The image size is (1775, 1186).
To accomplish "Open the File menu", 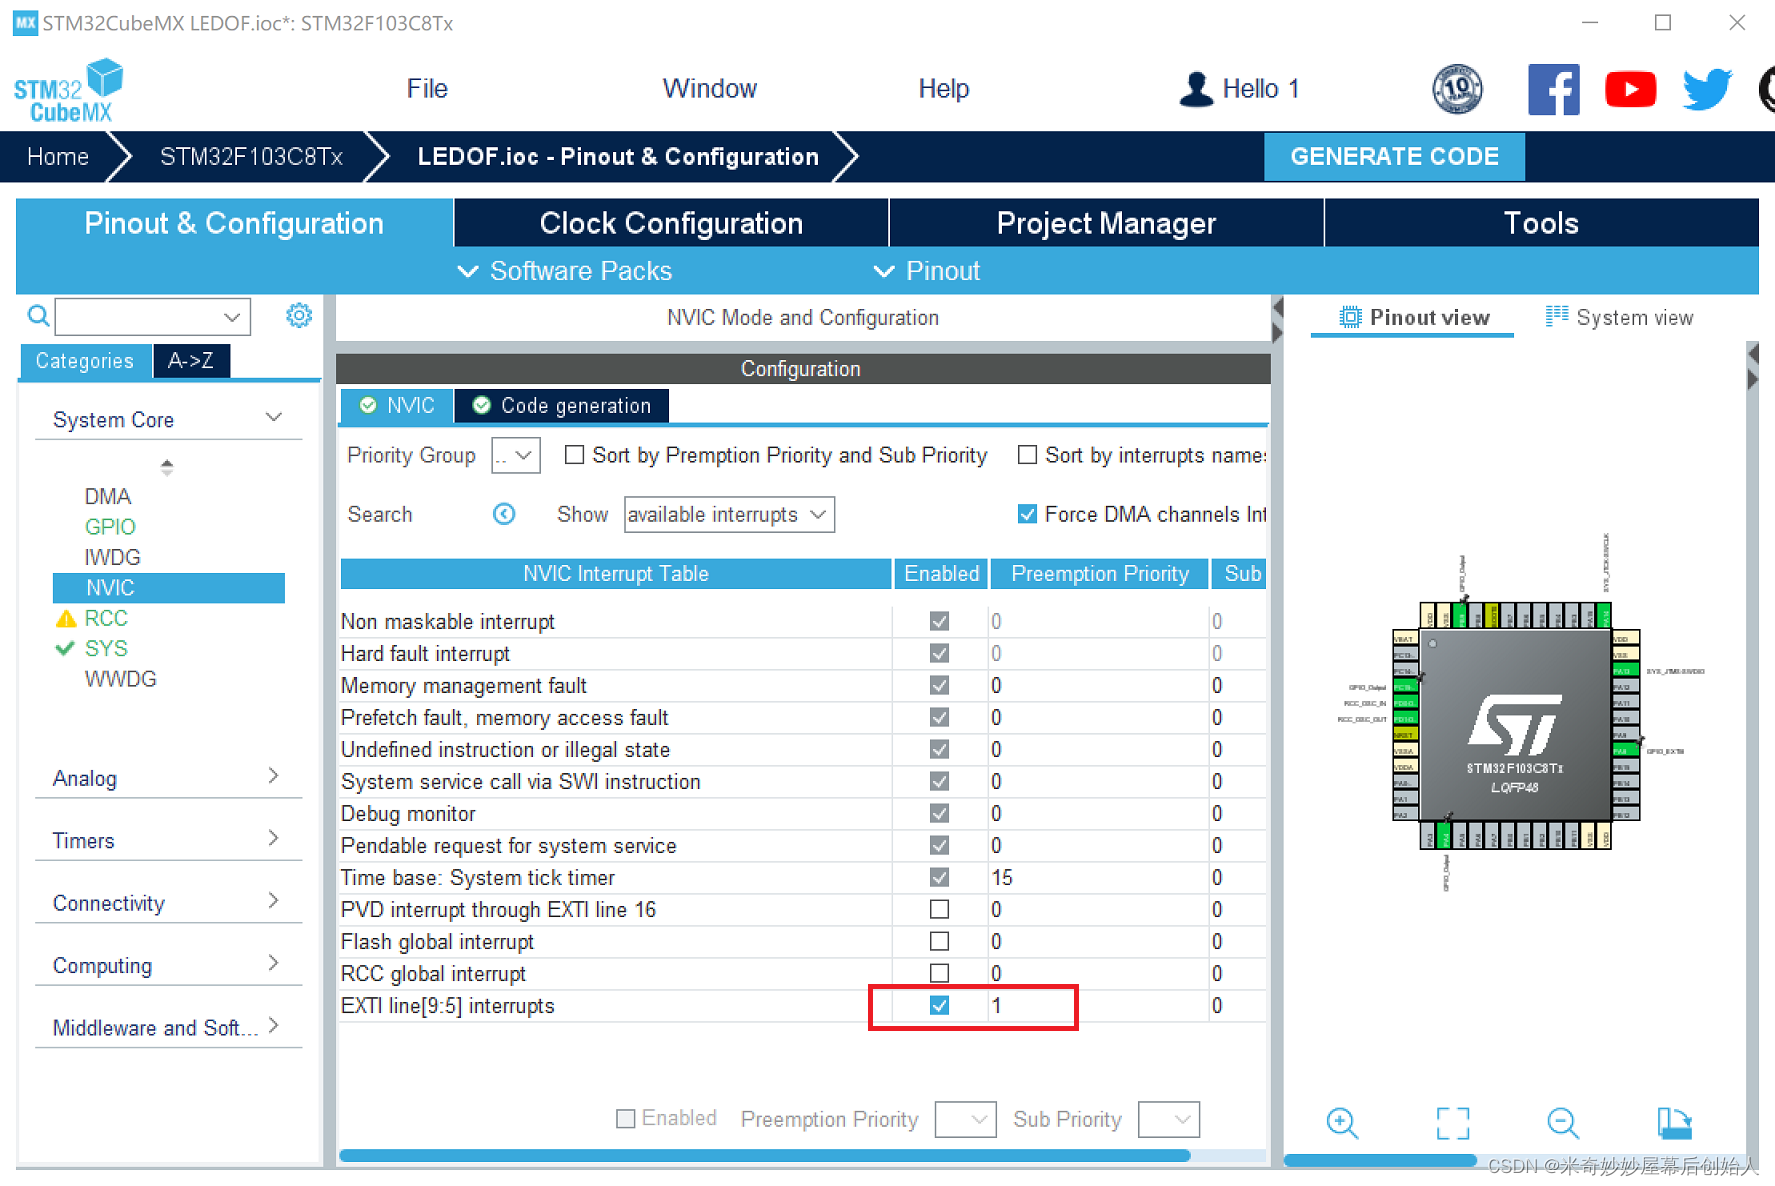I will click(x=427, y=88).
